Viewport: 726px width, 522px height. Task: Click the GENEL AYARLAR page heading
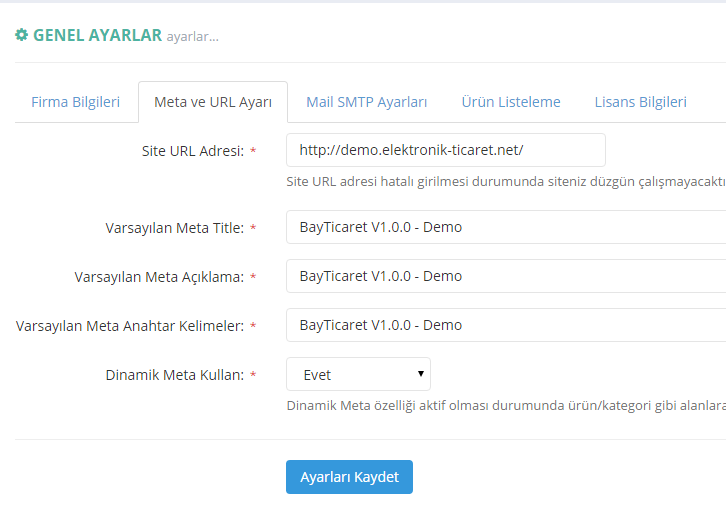pyautogui.click(x=97, y=35)
